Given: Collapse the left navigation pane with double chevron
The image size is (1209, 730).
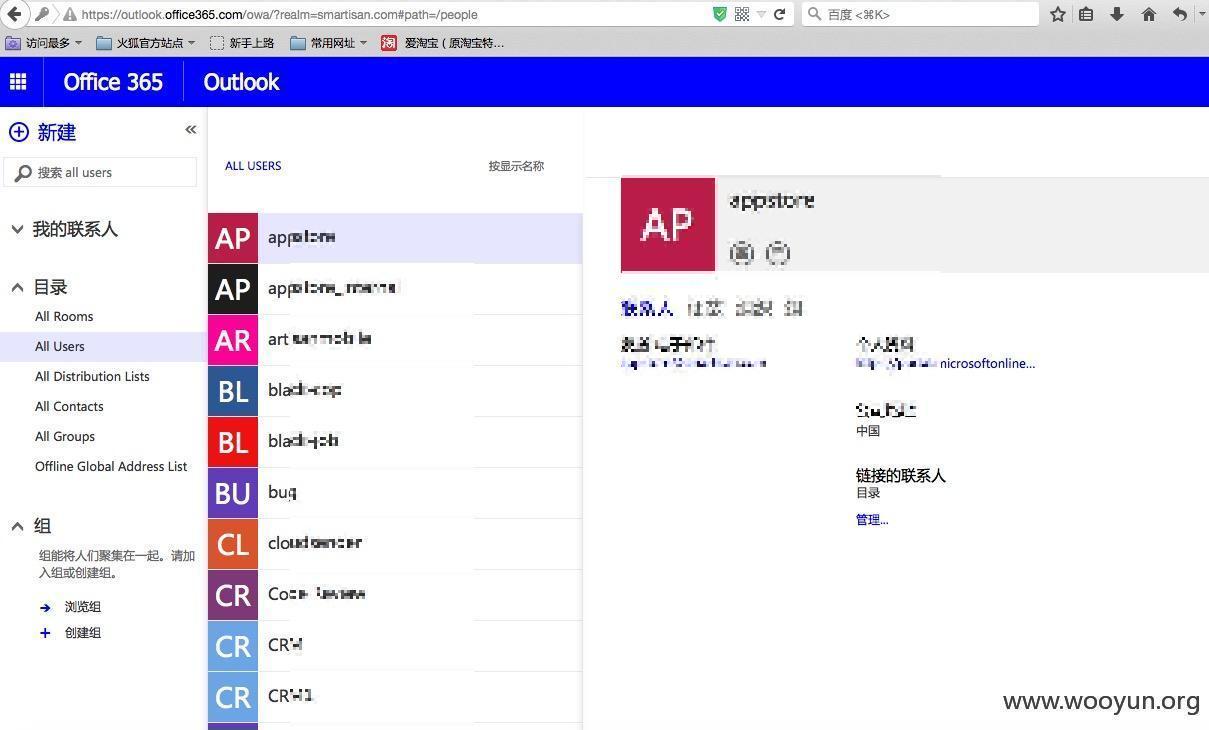Looking at the screenshot, I should point(191,129).
